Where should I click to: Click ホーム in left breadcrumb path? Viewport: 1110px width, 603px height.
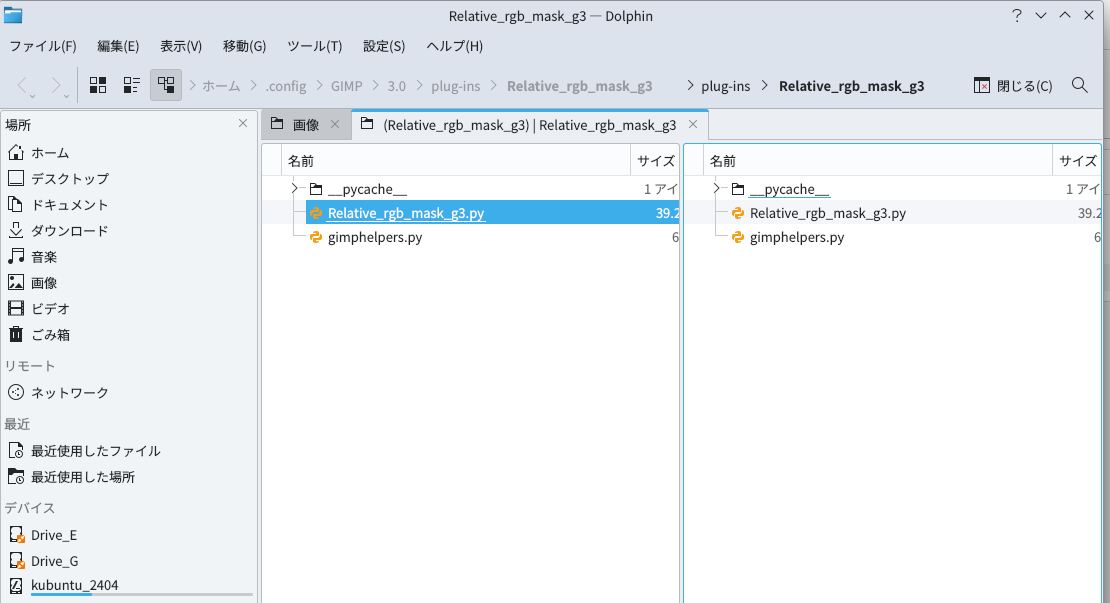click(x=221, y=86)
